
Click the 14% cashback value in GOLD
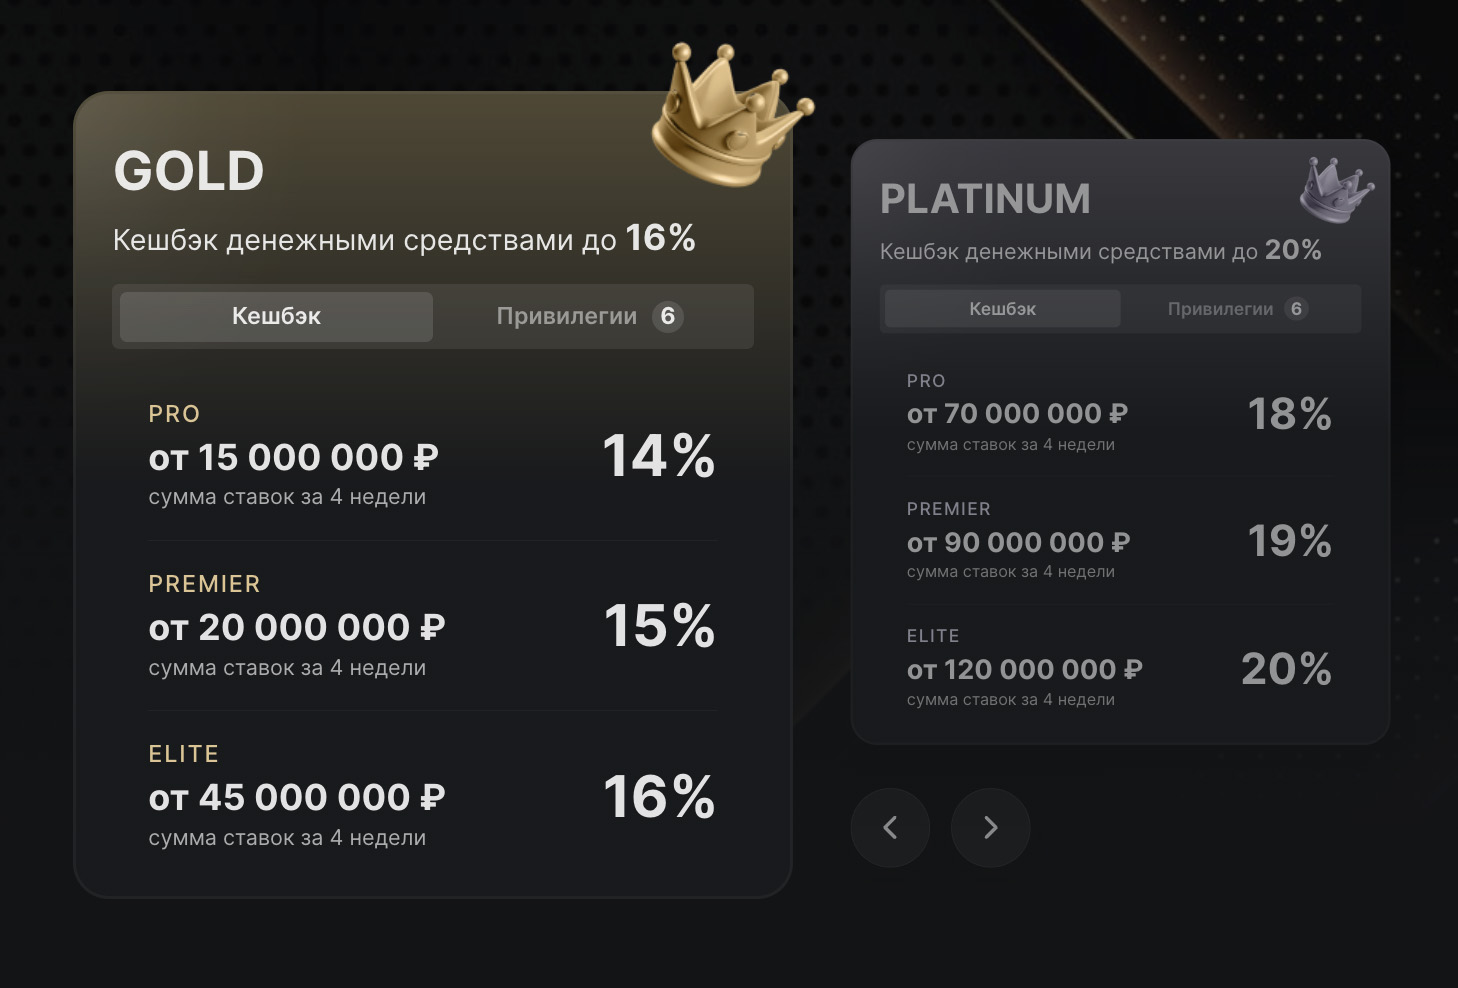click(x=659, y=457)
